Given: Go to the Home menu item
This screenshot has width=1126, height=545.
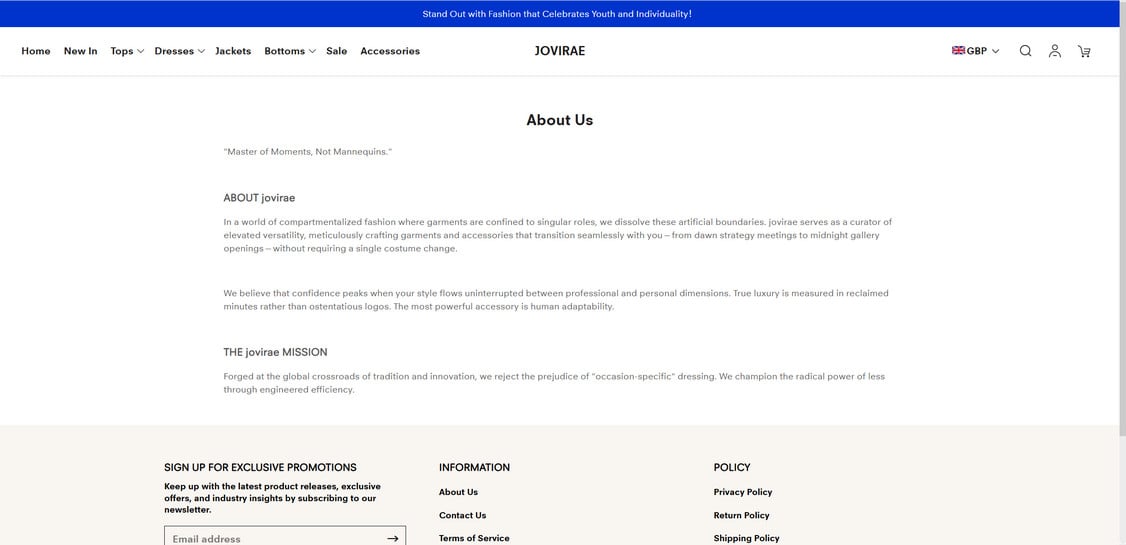Looking at the screenshot, I should 36,51.
